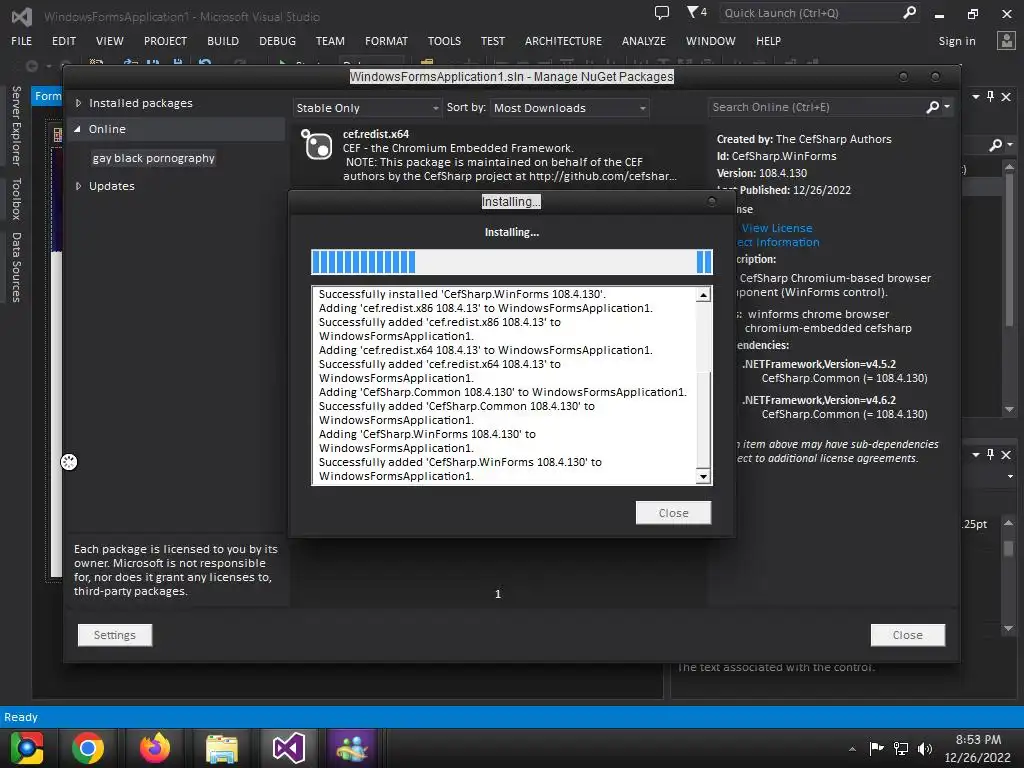Open the BUILD menu
Image resolution: width=1024 pixels, height=768 pixels.
(223, 41)
